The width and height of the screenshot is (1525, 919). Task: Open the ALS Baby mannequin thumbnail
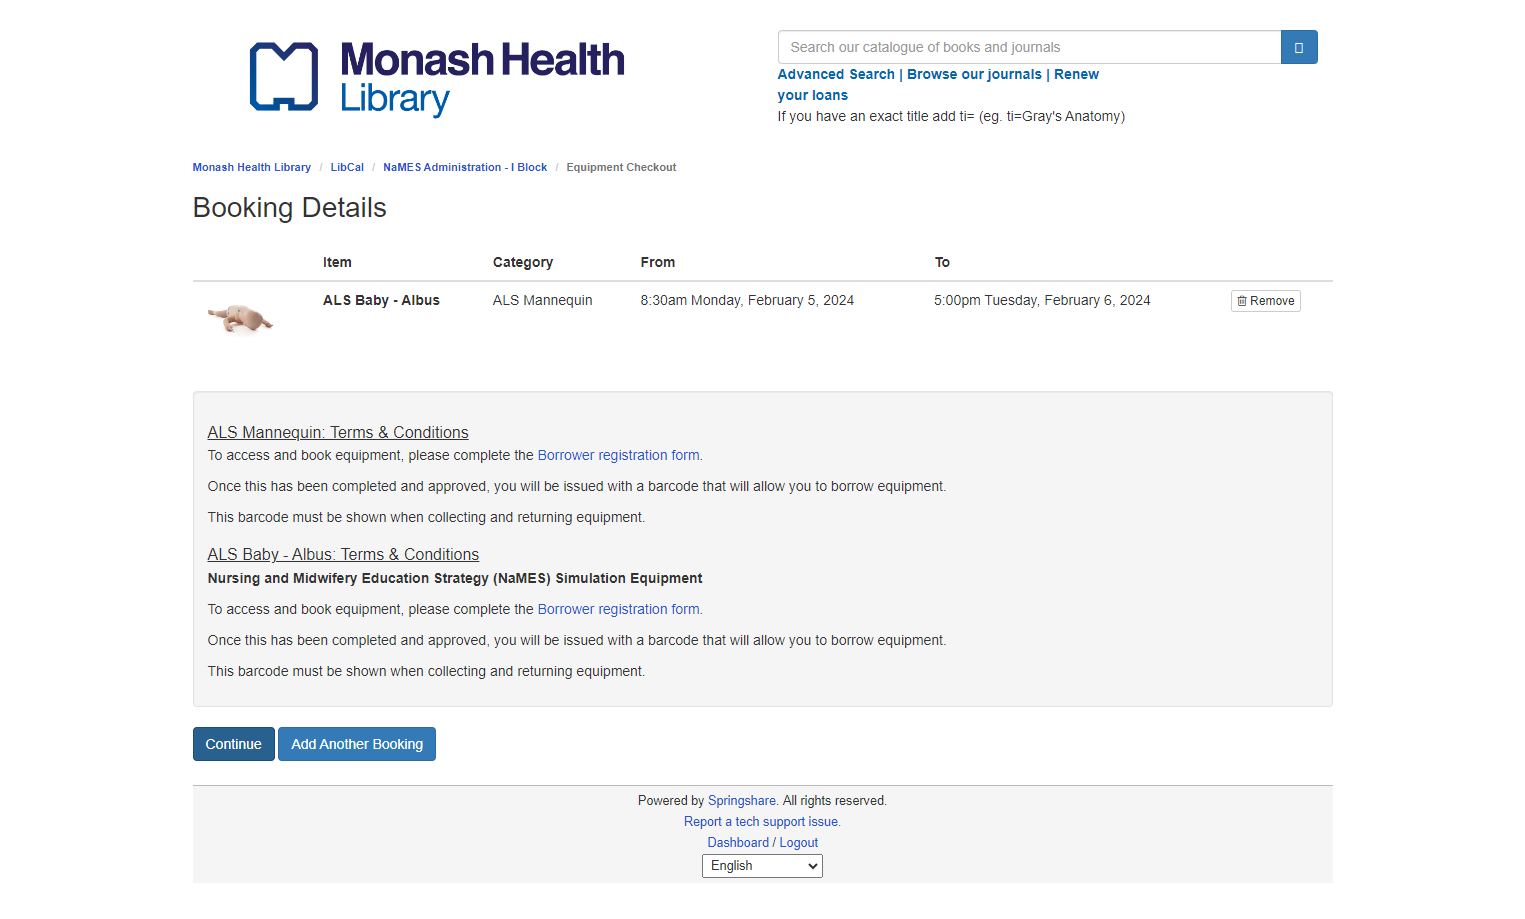pos(240,319)
